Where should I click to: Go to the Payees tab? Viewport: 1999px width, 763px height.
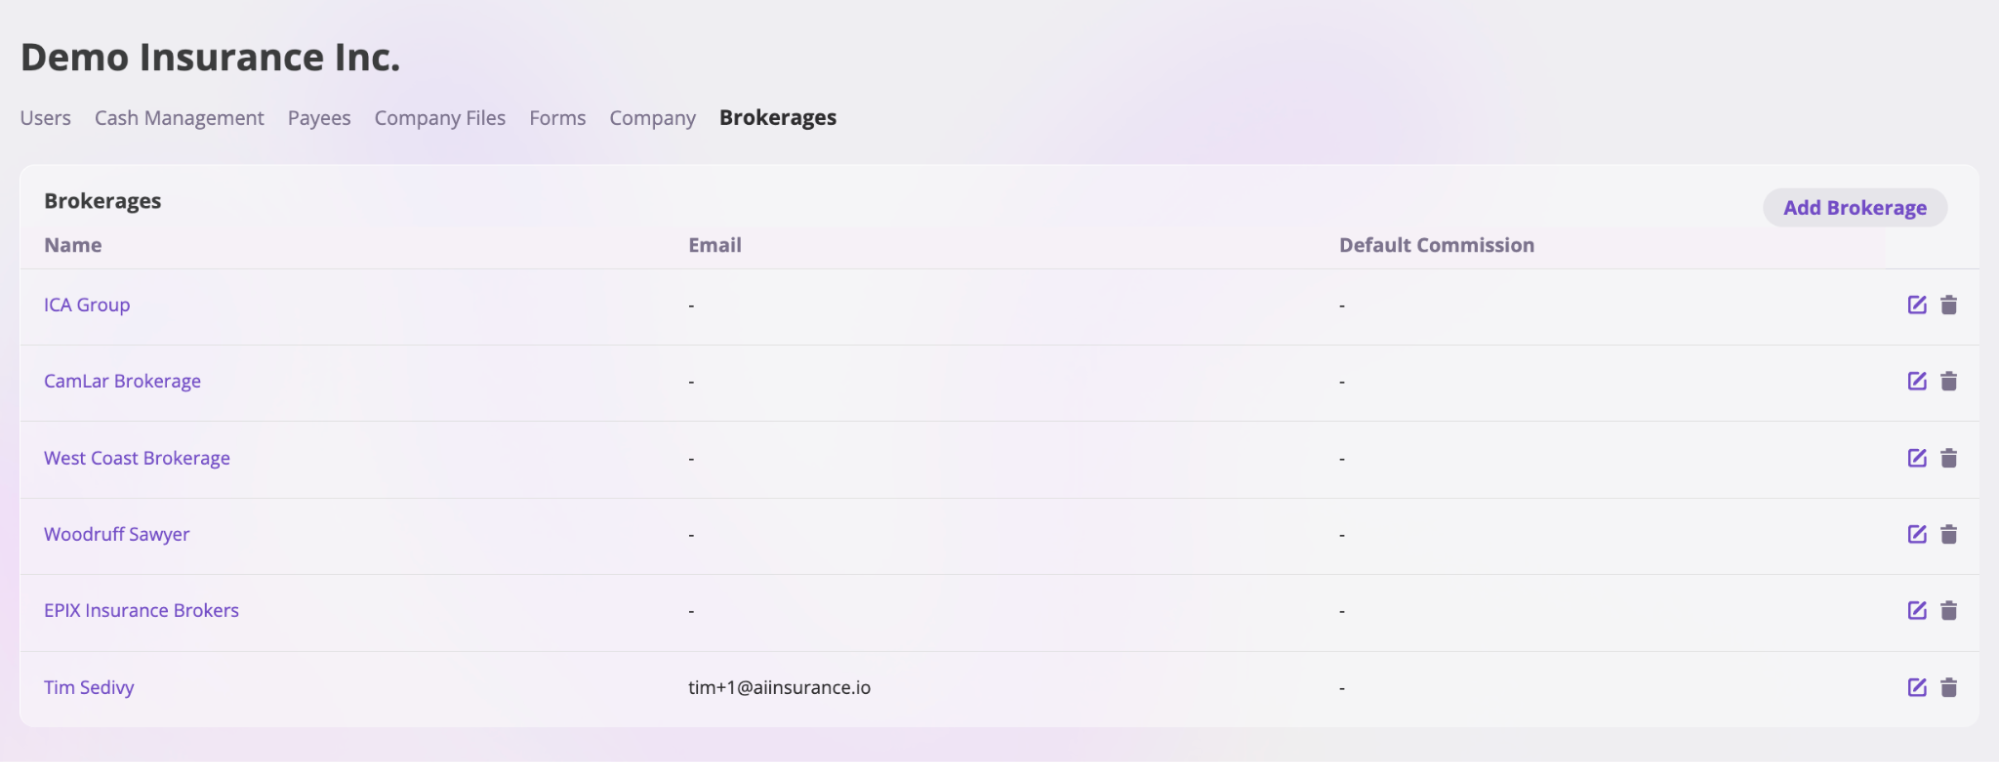(319, 118)
